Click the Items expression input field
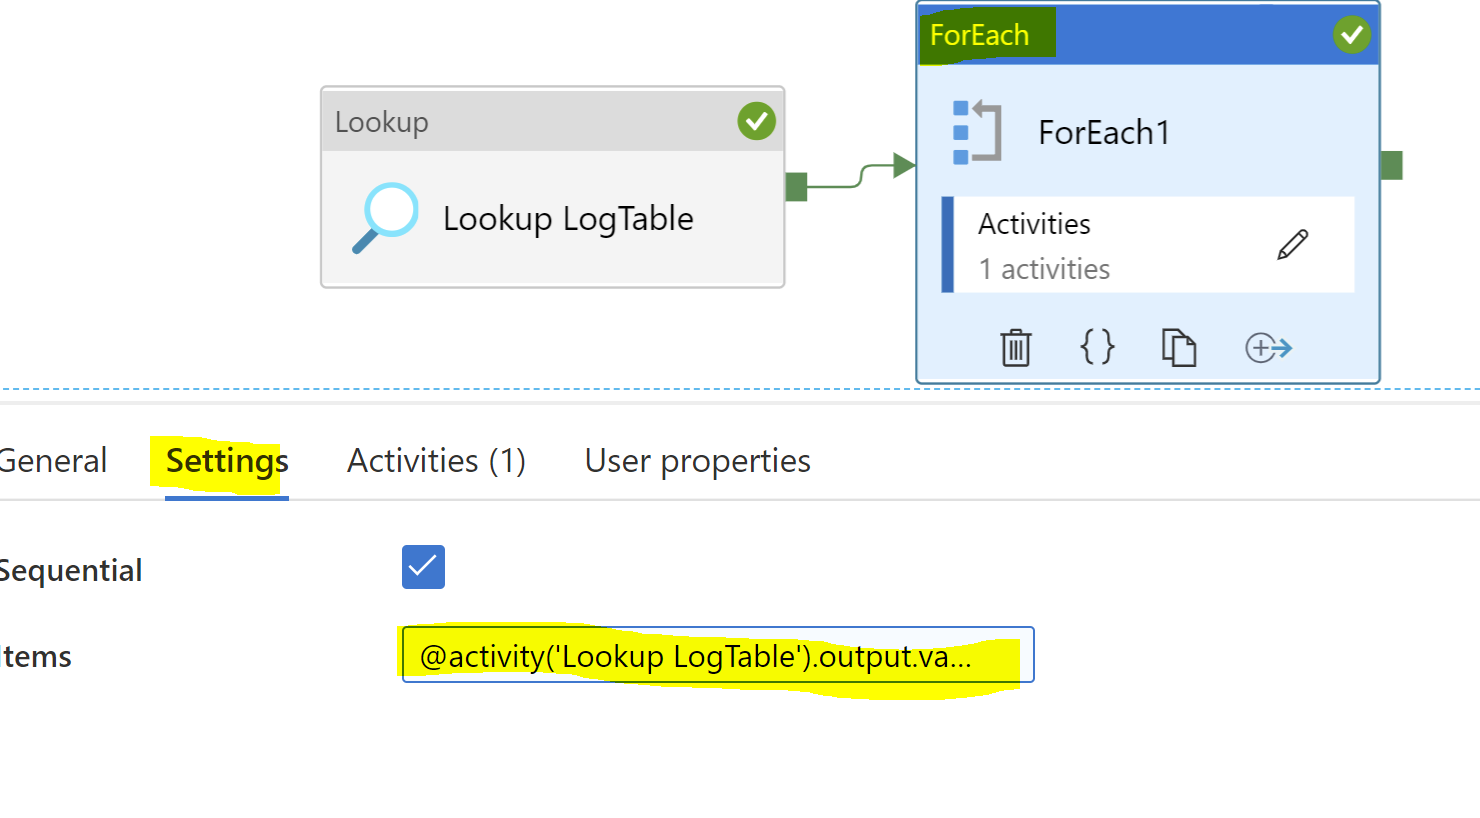The height and width of the screenshot is (818, 1480). coord(718,655)
